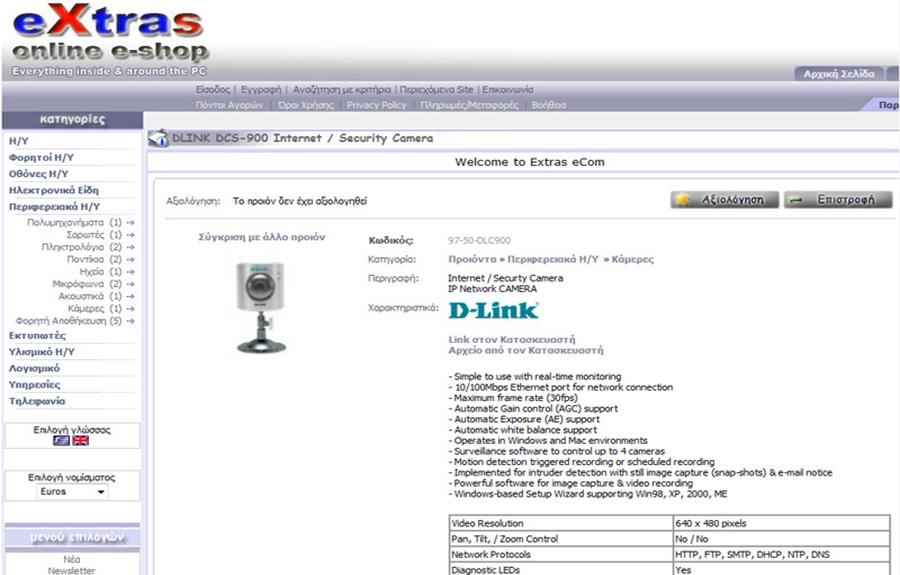Image resolution: width=900 pixels, height=575 pixels.
Task: Open the Ηχεία subcategory
Action: point(92,272)
